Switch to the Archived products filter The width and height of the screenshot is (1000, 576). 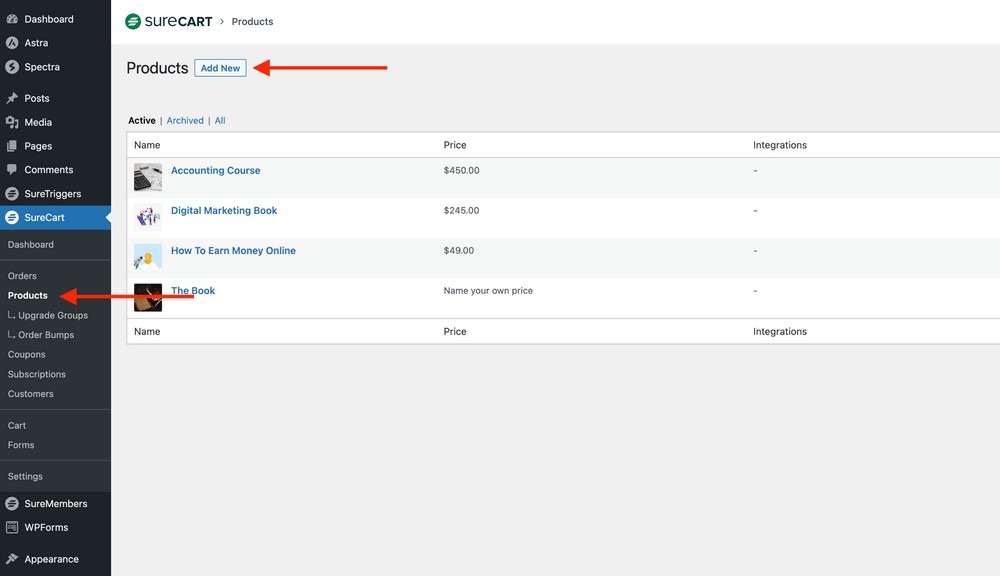click(185, 121)
